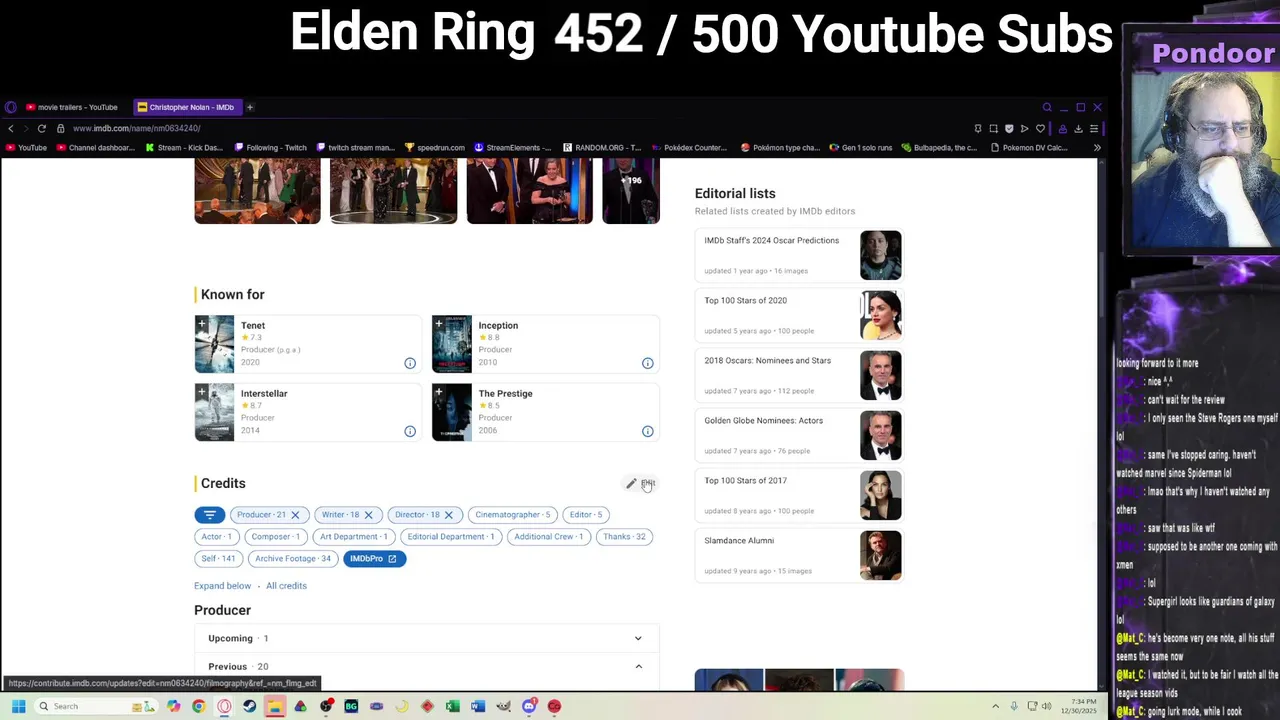Remove the Director filter chip
1280x720 pixels.
(x=448, y=515)
